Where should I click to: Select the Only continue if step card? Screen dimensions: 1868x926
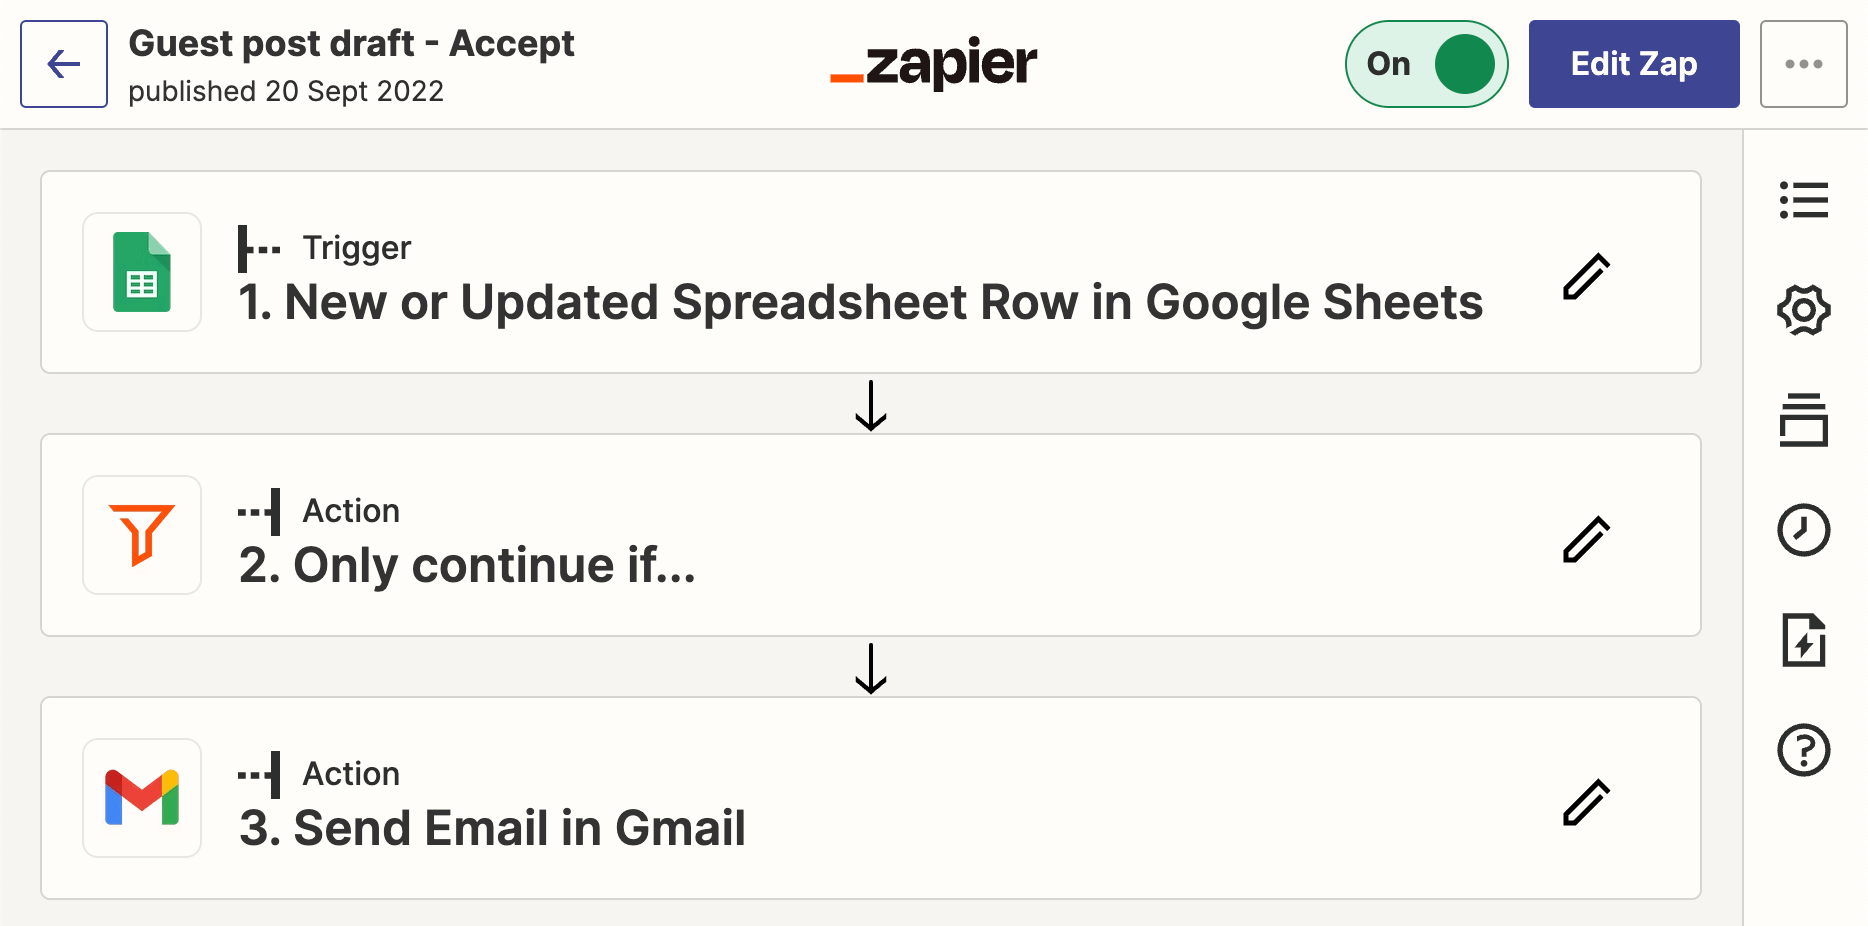[870, 535]
